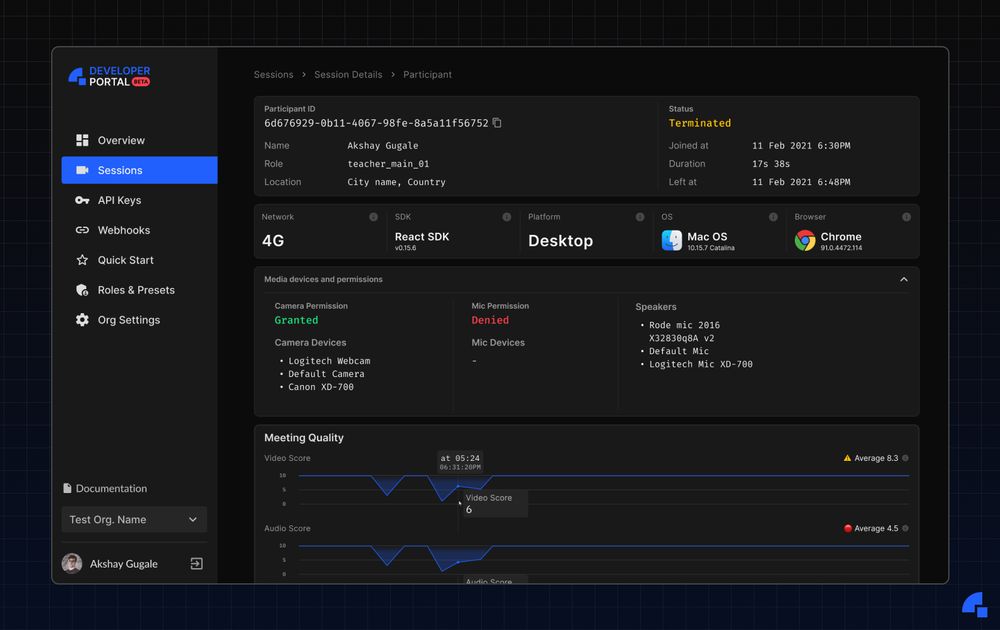Click the info icon next to Average 8.3
The height and width of the screenshot is (630, 1000).
[906, 458]
